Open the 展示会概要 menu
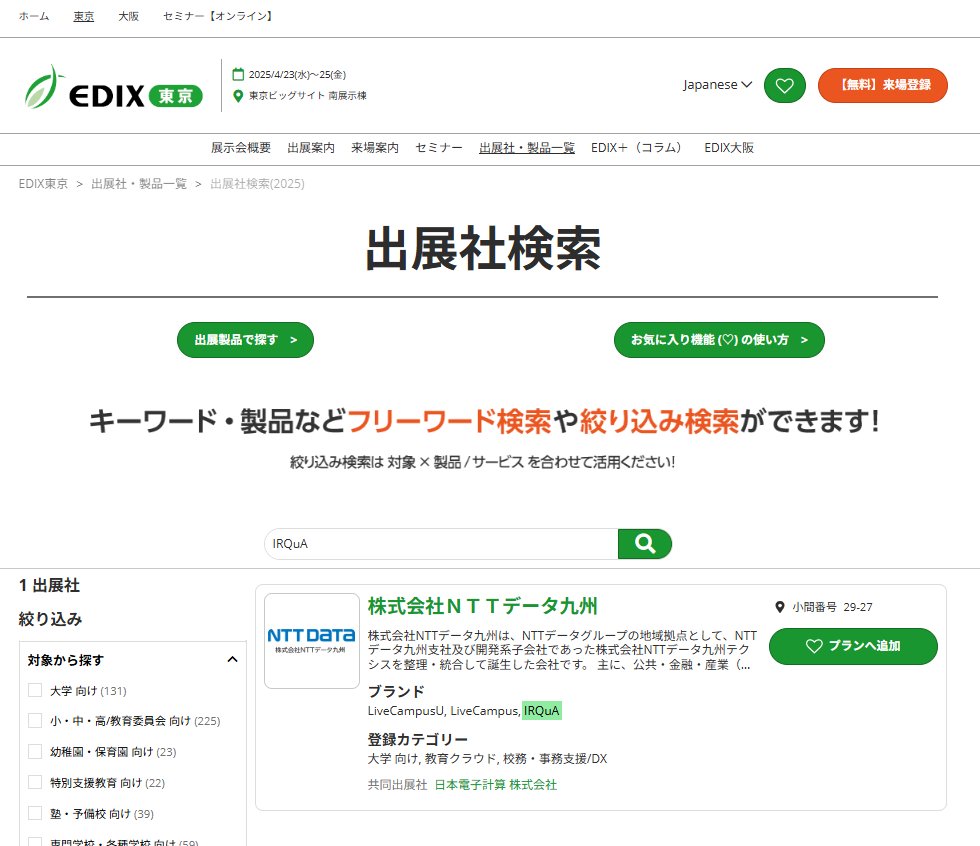This screenshot has width=980, height=846. click(x=241, y=147)
